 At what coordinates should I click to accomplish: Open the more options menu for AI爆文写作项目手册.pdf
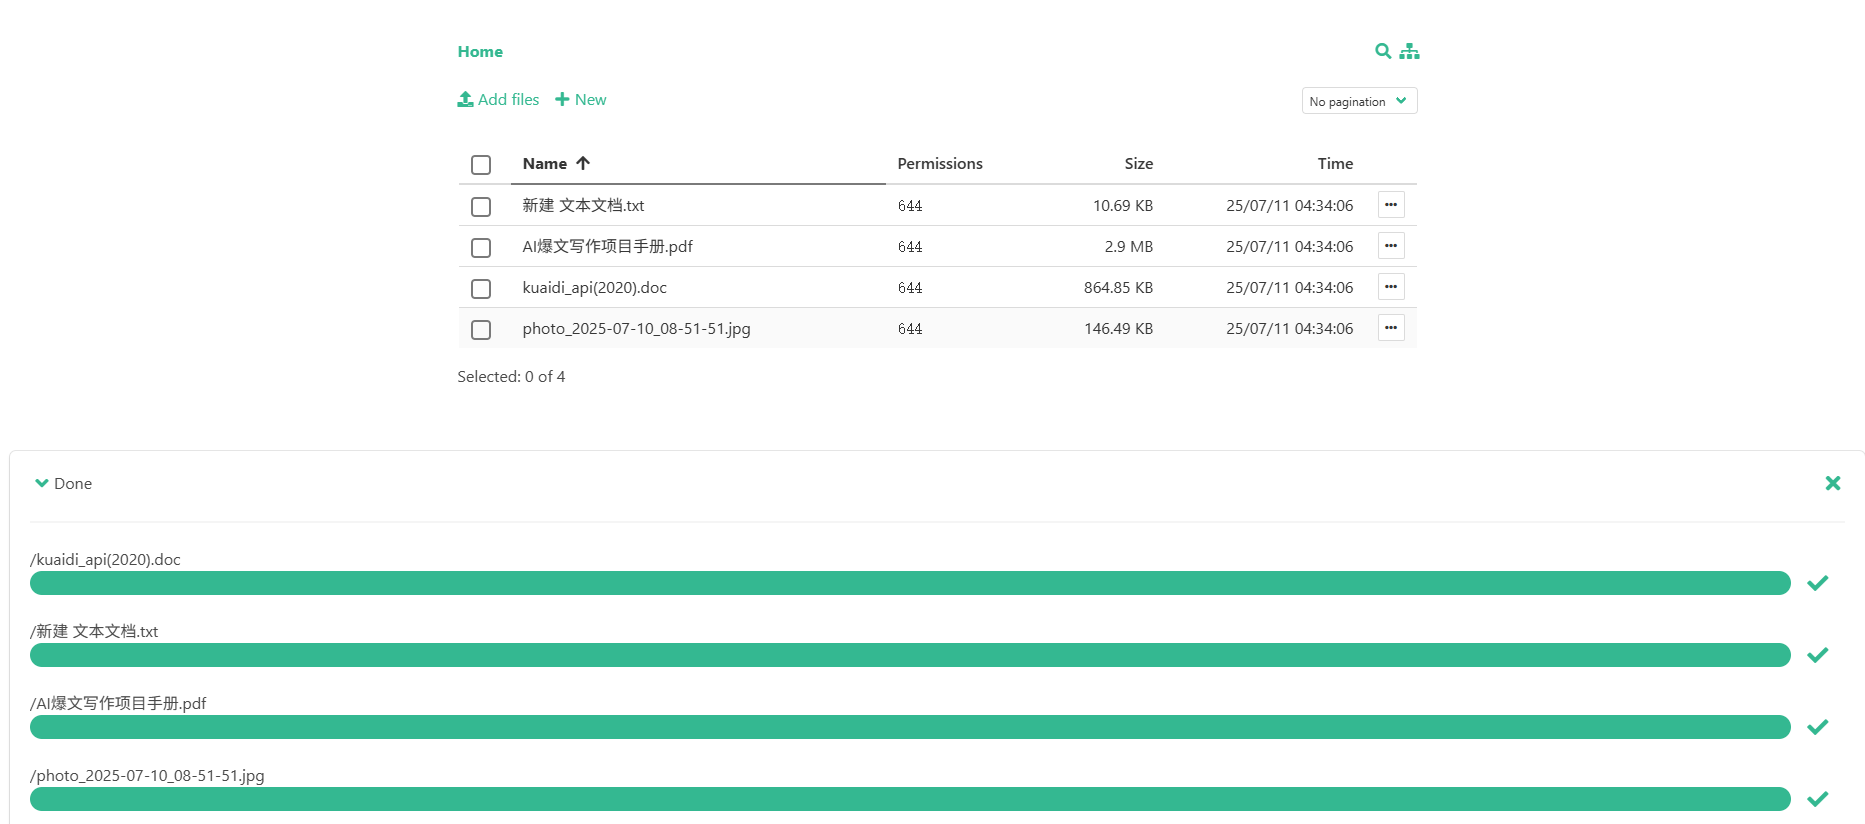[x=1391, y=246]
